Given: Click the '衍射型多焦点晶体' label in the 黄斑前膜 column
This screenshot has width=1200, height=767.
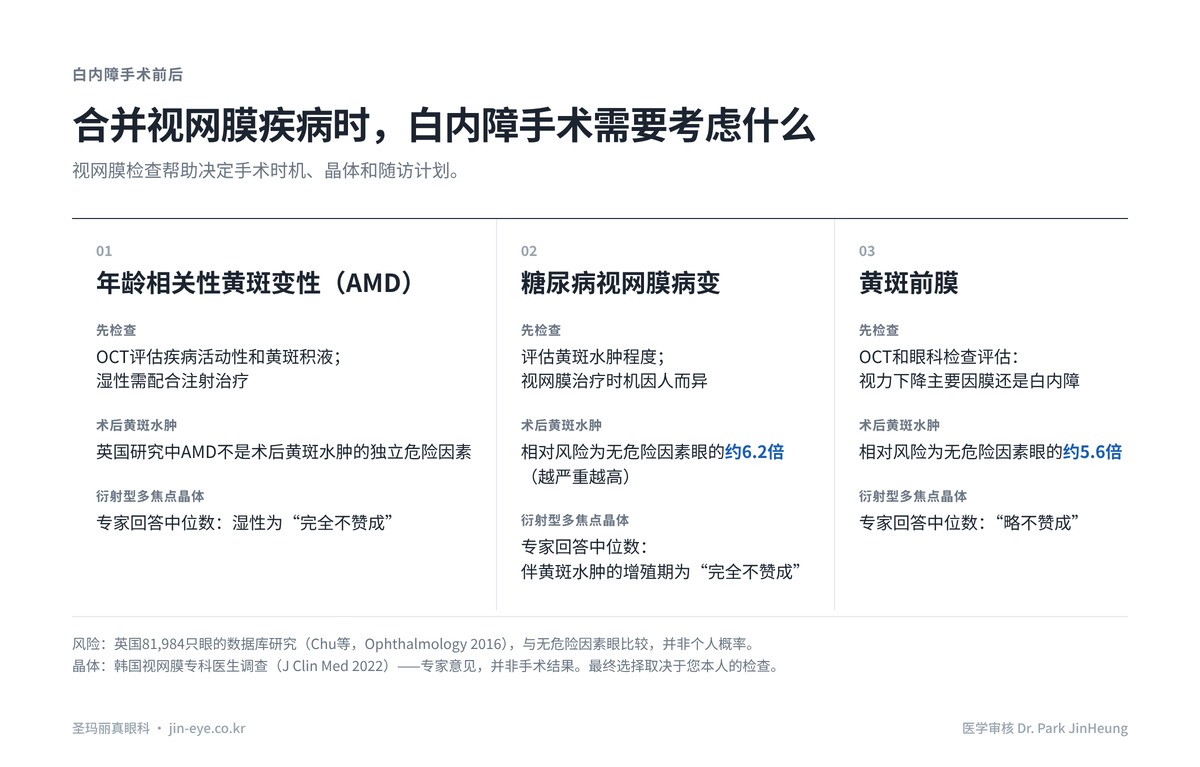Looking at the screenshot, I should tap(913, 496).
